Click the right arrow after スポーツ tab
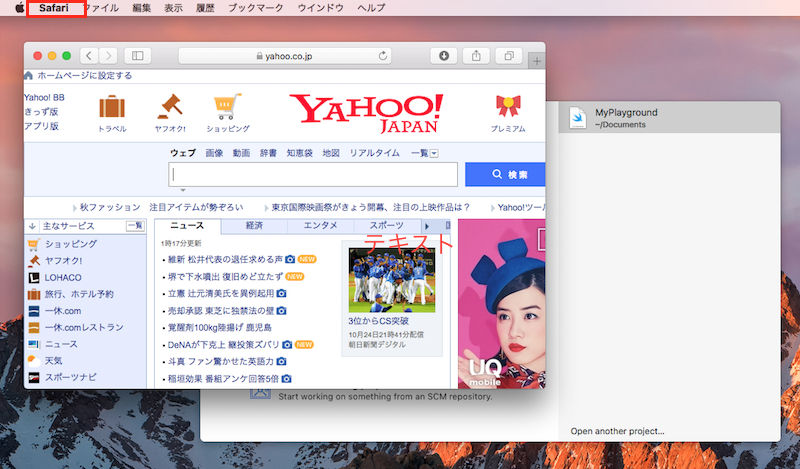 [x=427, y=226]
